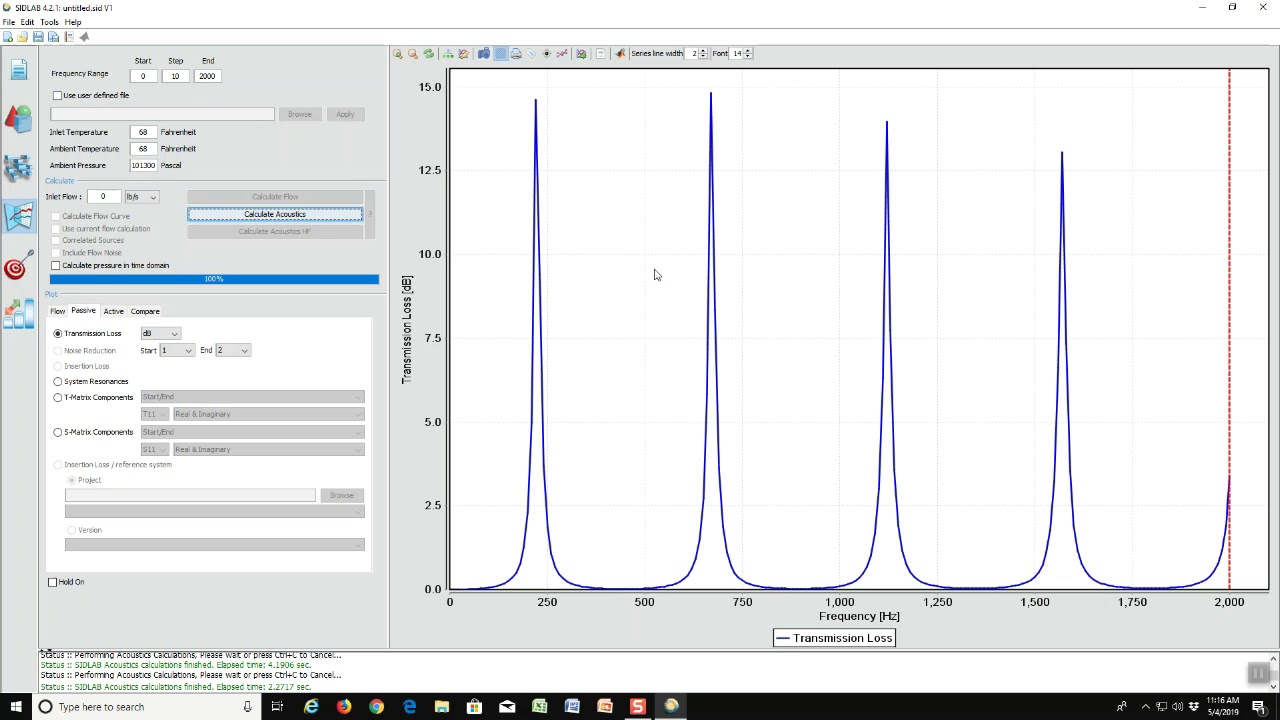Click the print plot icon
The height and width of the screenshot is (720, 1280).
pos(516,54)
